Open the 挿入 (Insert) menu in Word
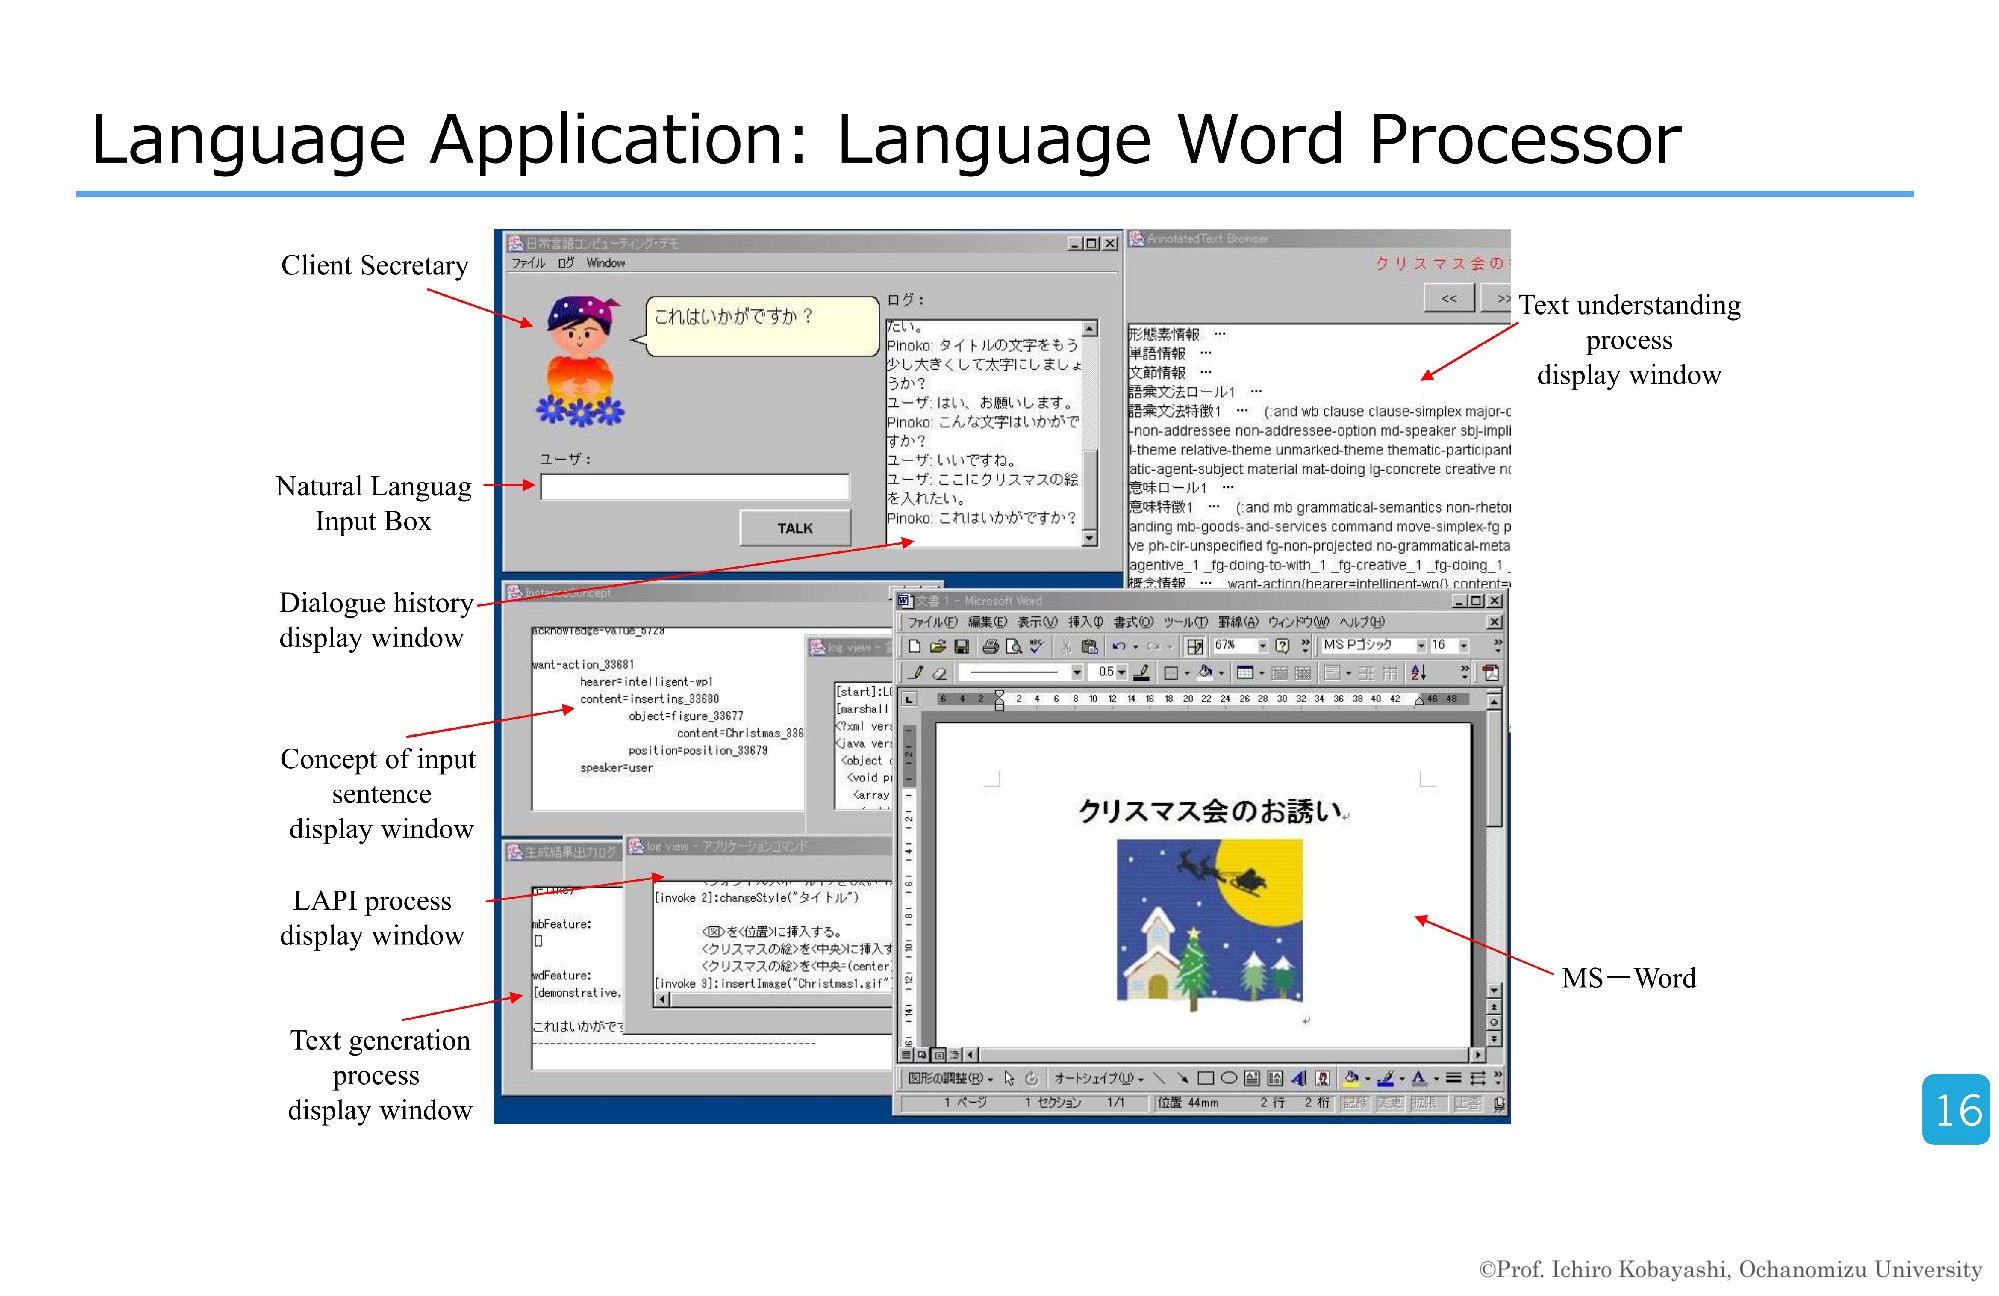 tap(1085, 622)
